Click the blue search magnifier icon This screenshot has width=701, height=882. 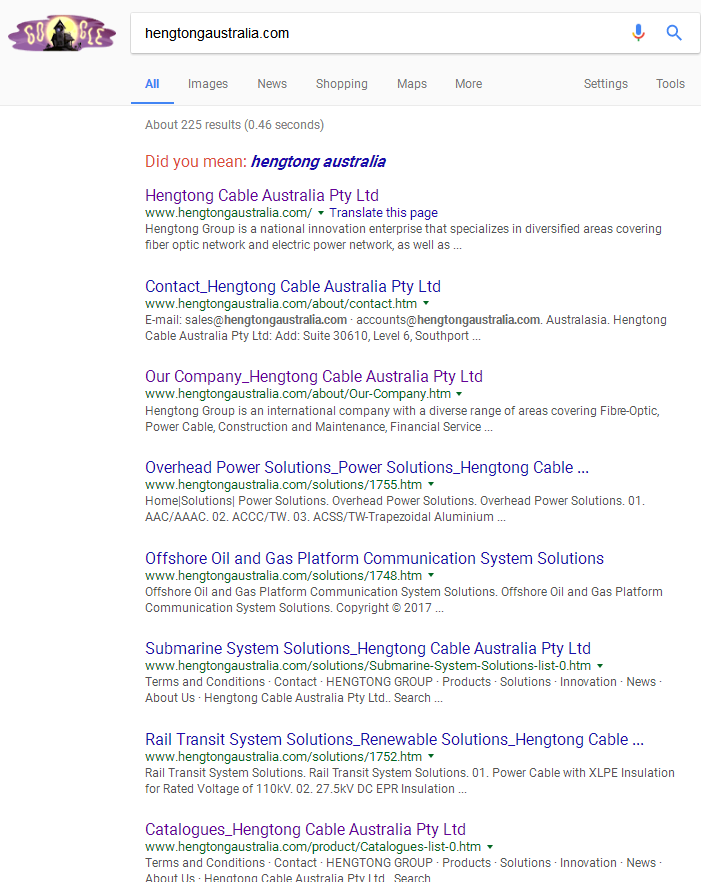click(x=674, y=33)
